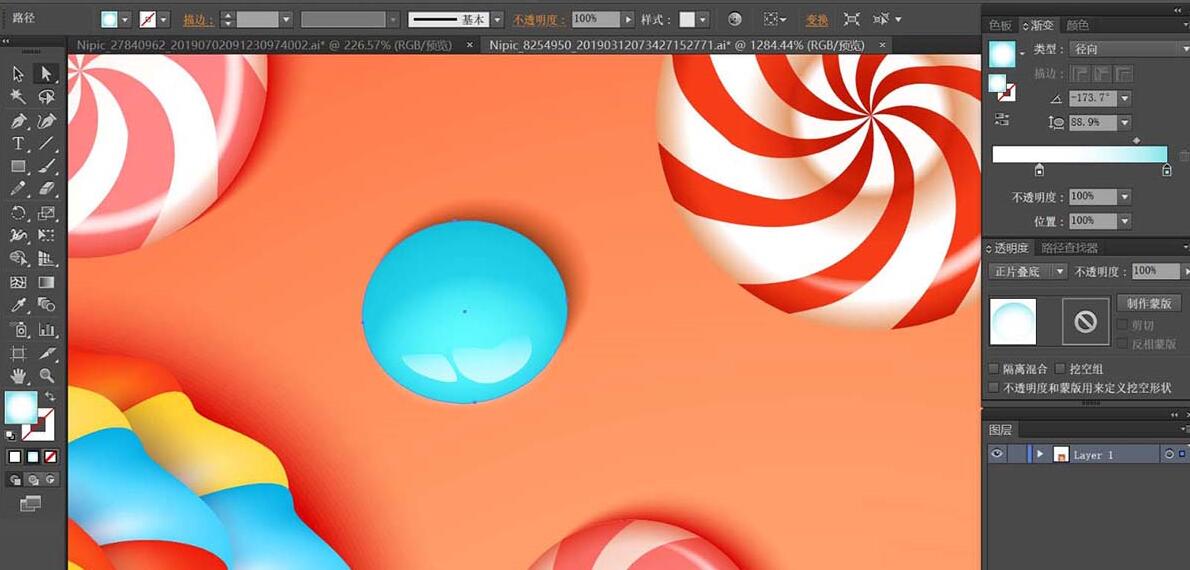Screen dimensions: 1190x570
Task: Select the Paintbrush tool
Action: tap(47, 166)
